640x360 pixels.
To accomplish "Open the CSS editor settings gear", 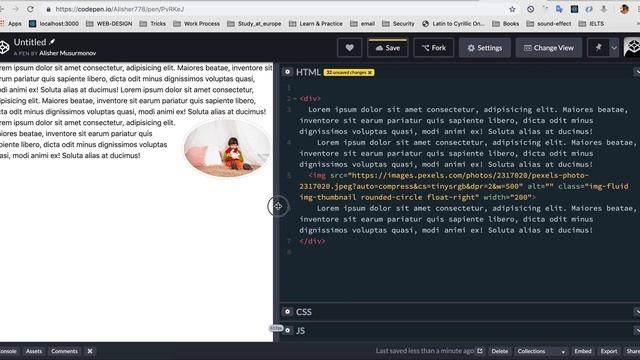I will click(x=287, y=312).
